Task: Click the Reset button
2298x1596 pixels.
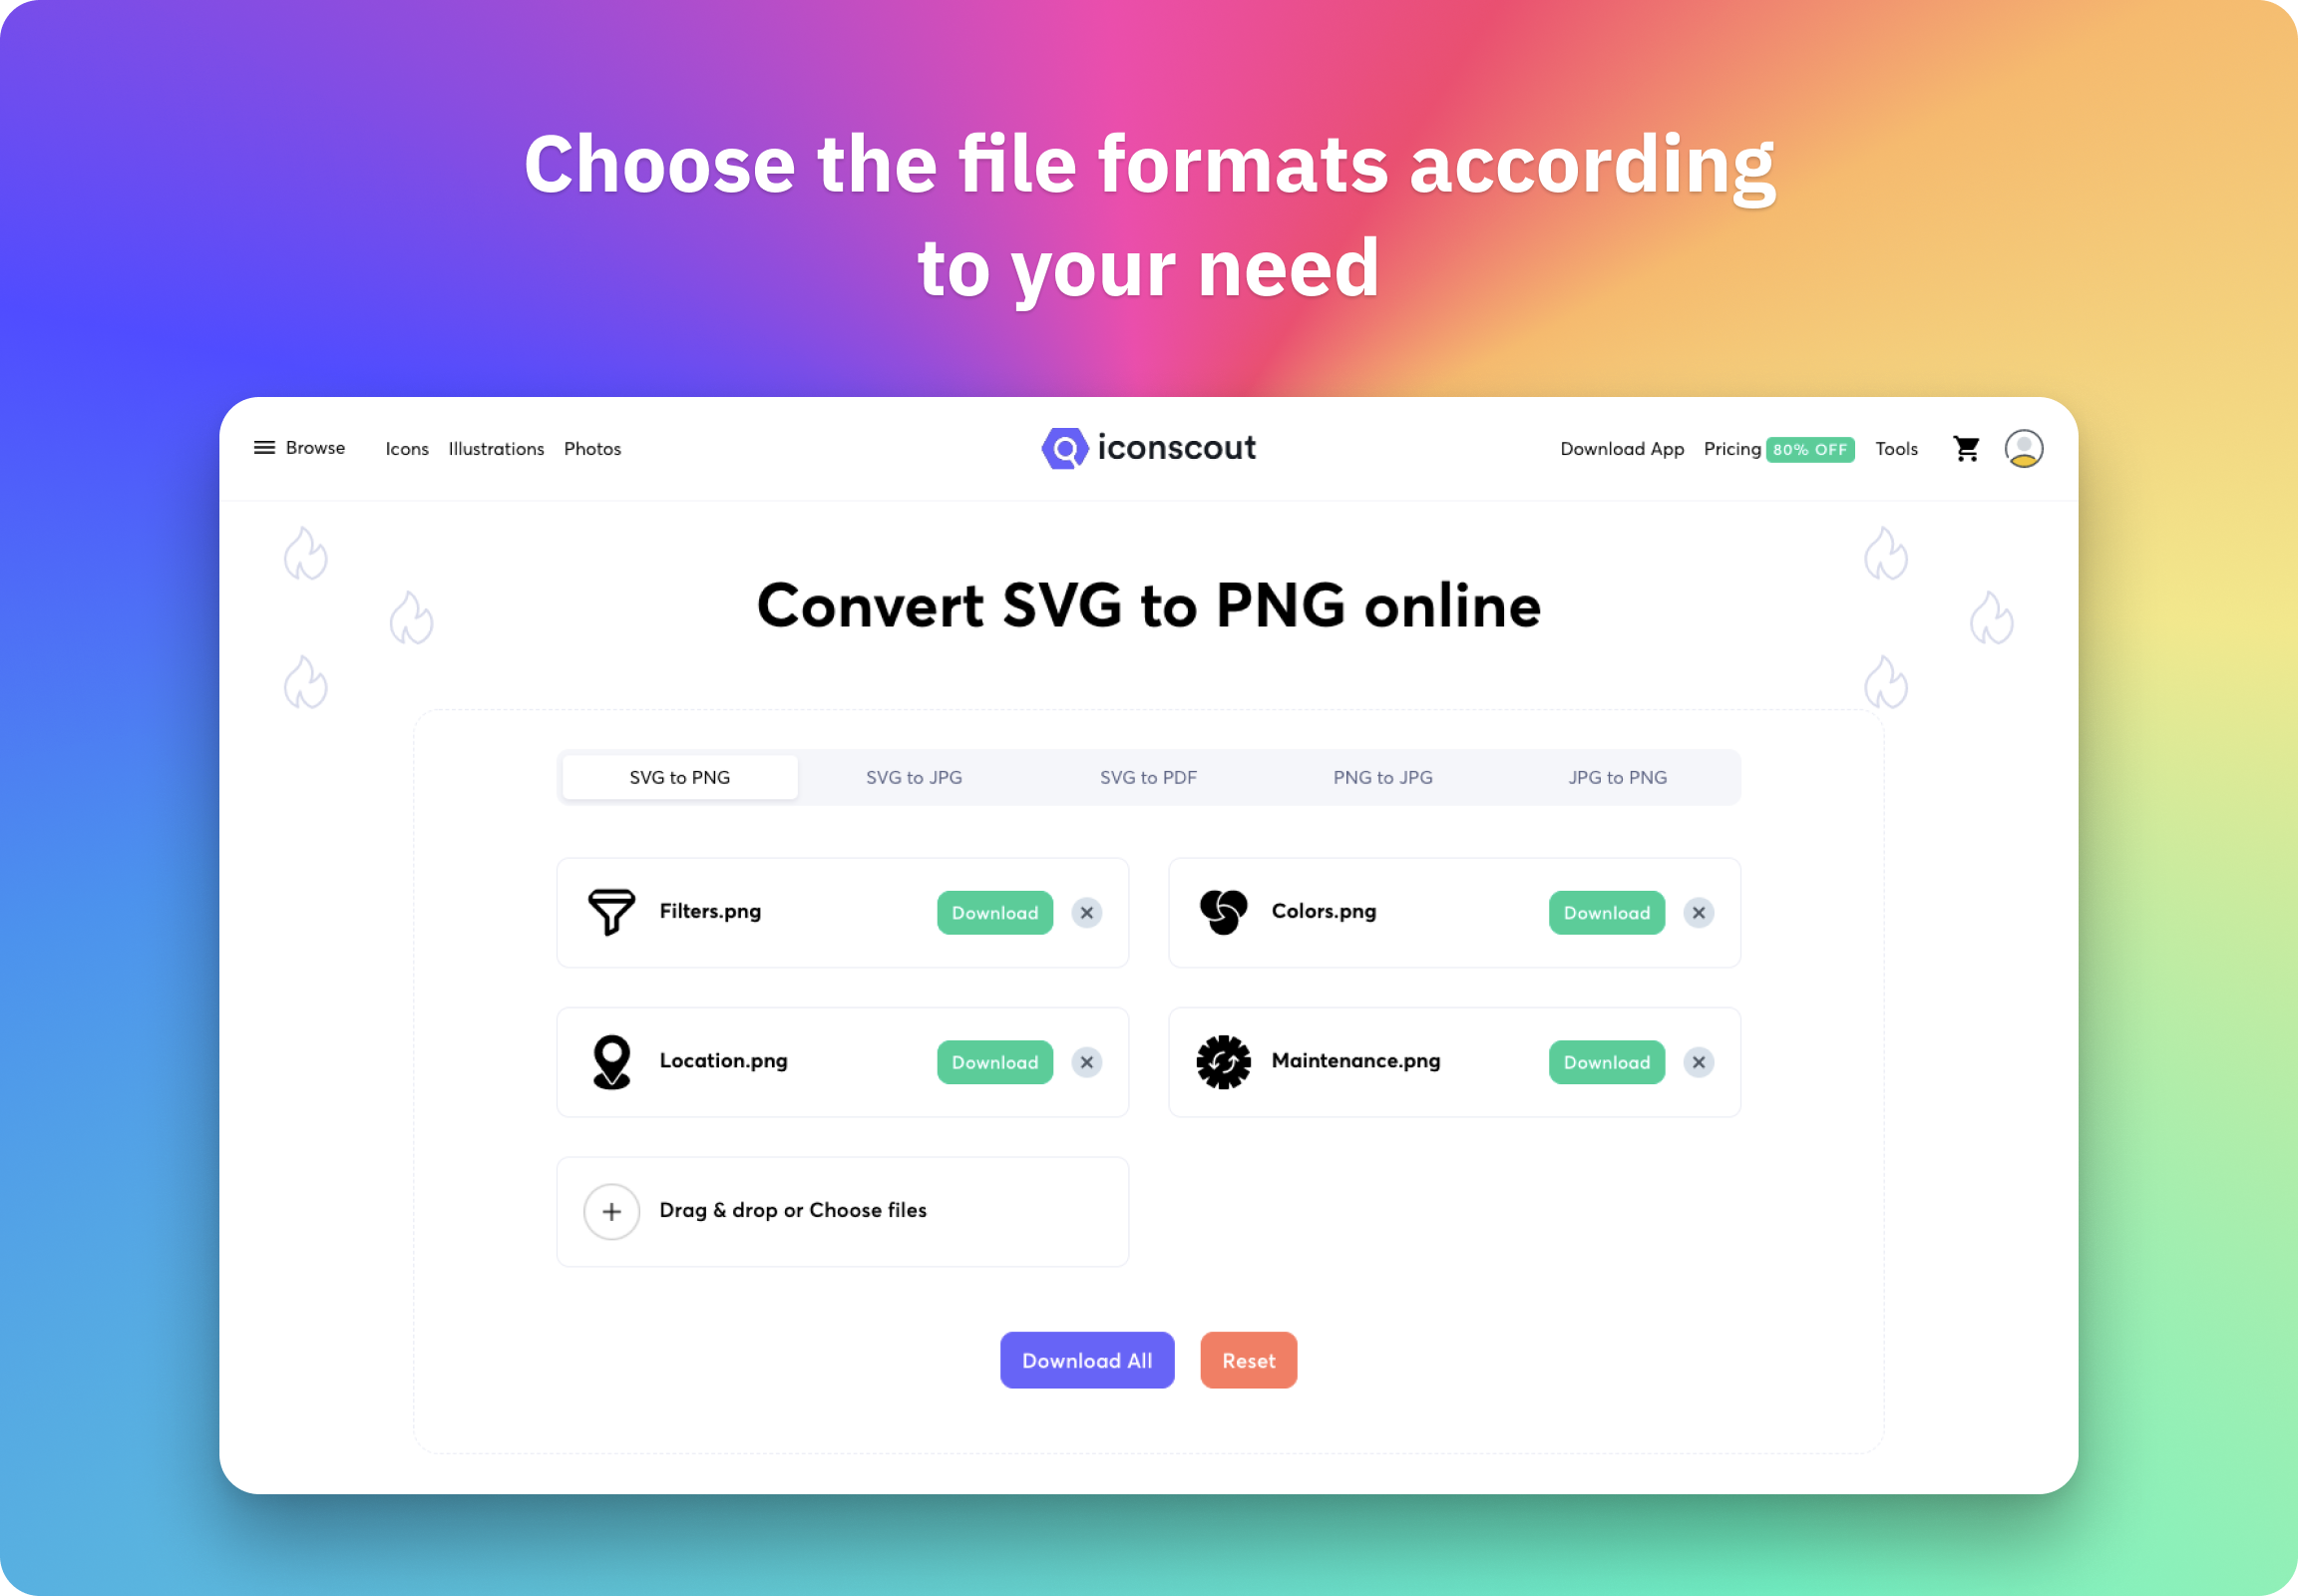Action: click(x=1249, y=1362)
